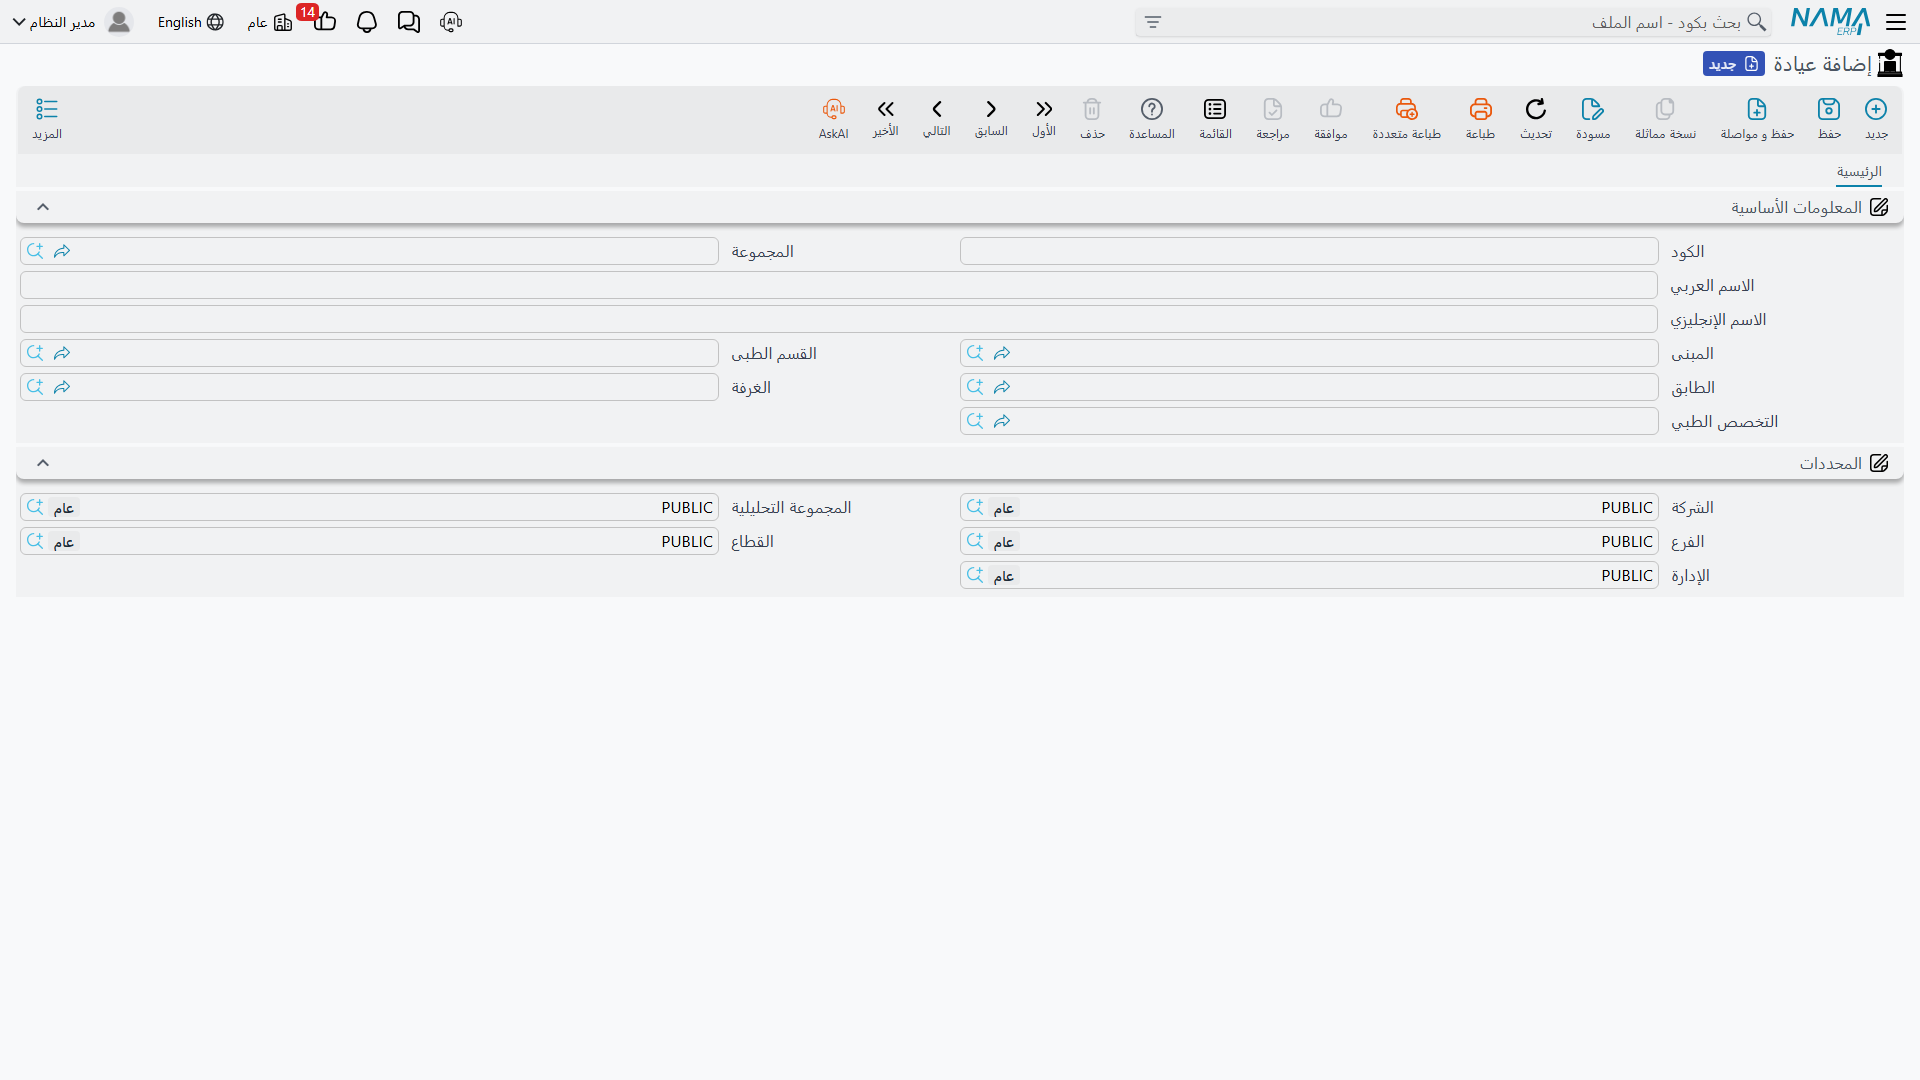The width and height of the screenshot is (1920, 1080).
Task: Open search lookup for المجموعة field
Action: [35, 251]
